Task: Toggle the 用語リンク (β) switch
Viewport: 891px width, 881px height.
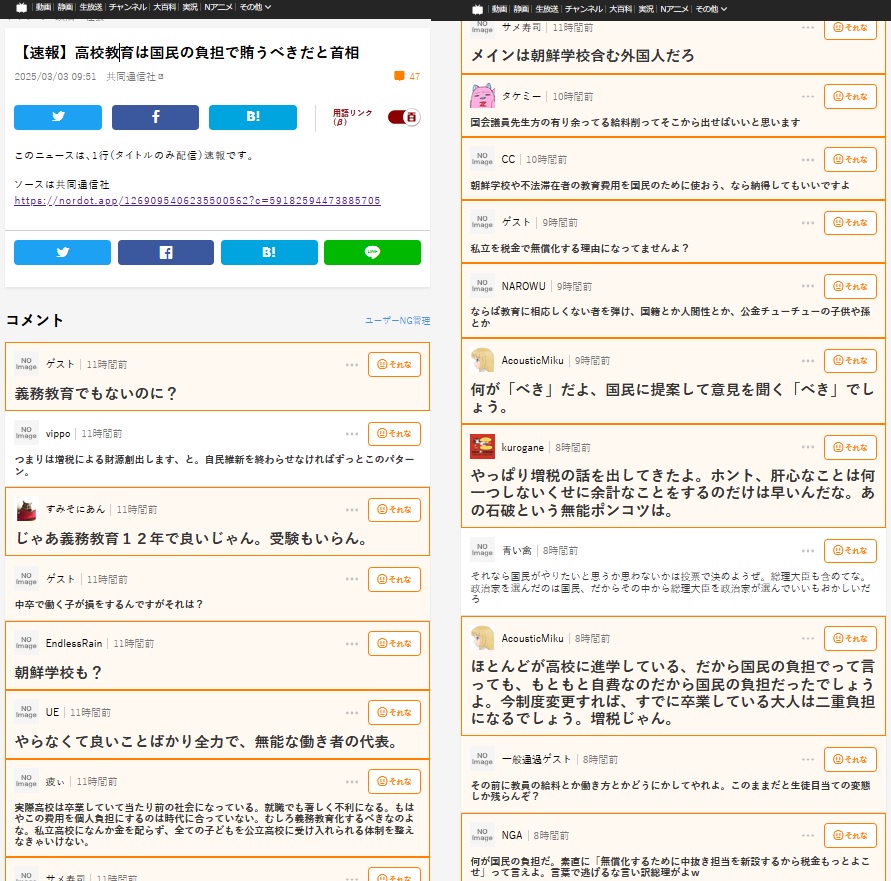Action: (403, 117)
